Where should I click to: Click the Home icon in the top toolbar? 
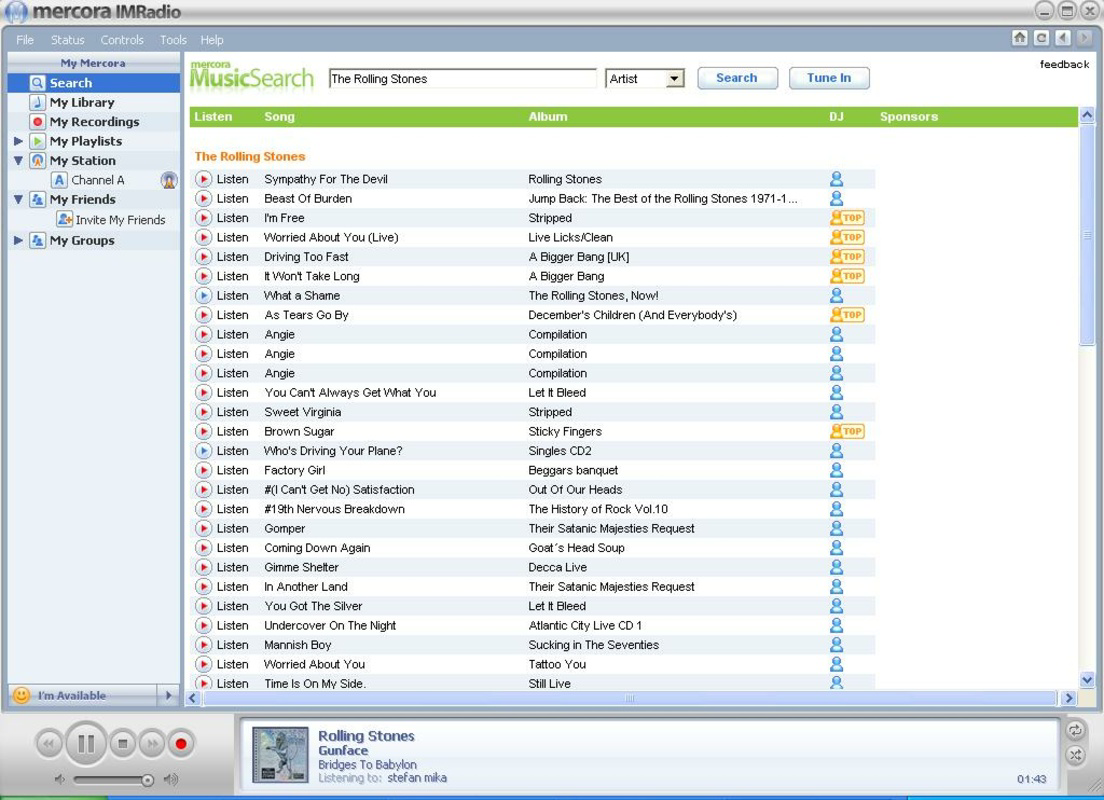click(x=1020, y=38)
